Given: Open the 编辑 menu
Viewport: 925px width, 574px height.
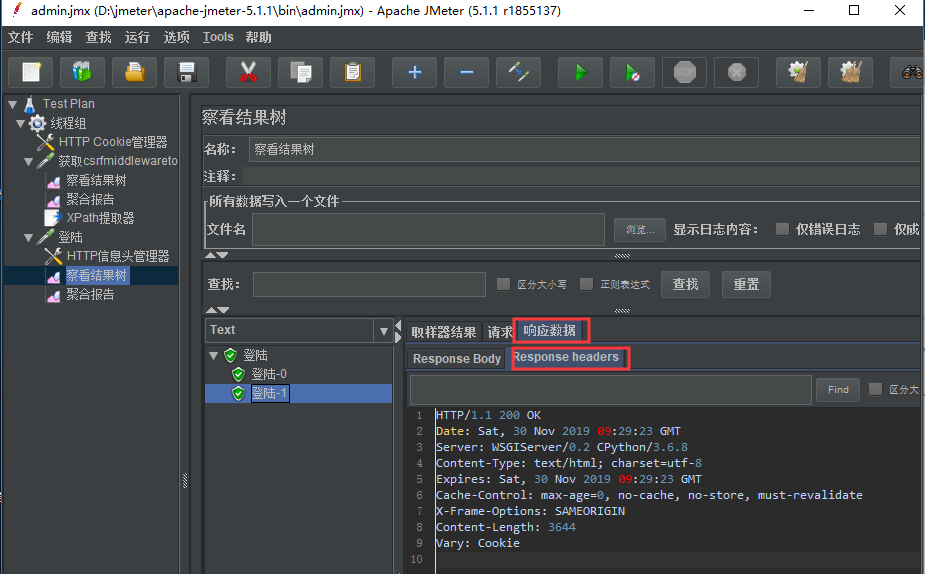Looking at the screenshot, I should coord(59,37).
